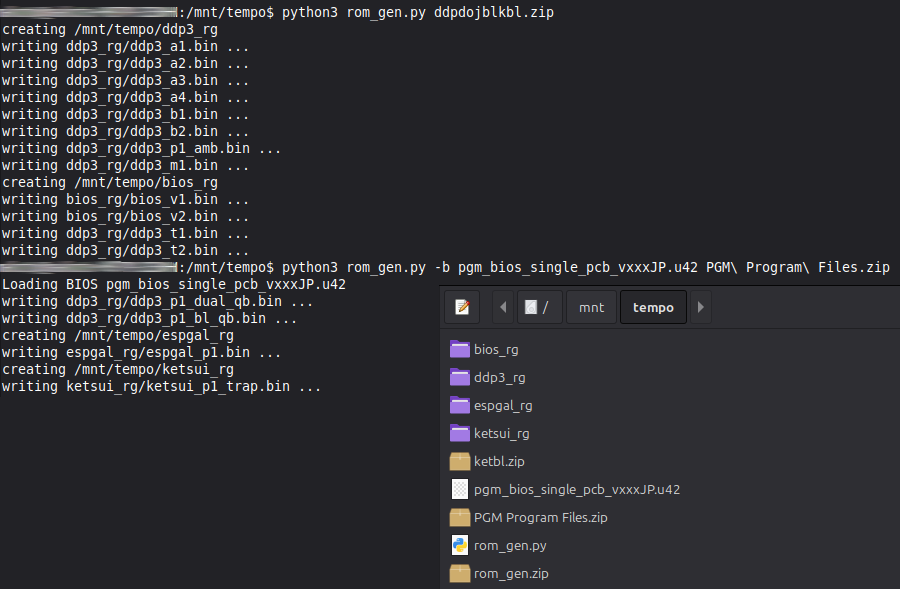Click the bios_rg folder name label
The width and height of the screenshot is (900, 589).
[496, 349]
